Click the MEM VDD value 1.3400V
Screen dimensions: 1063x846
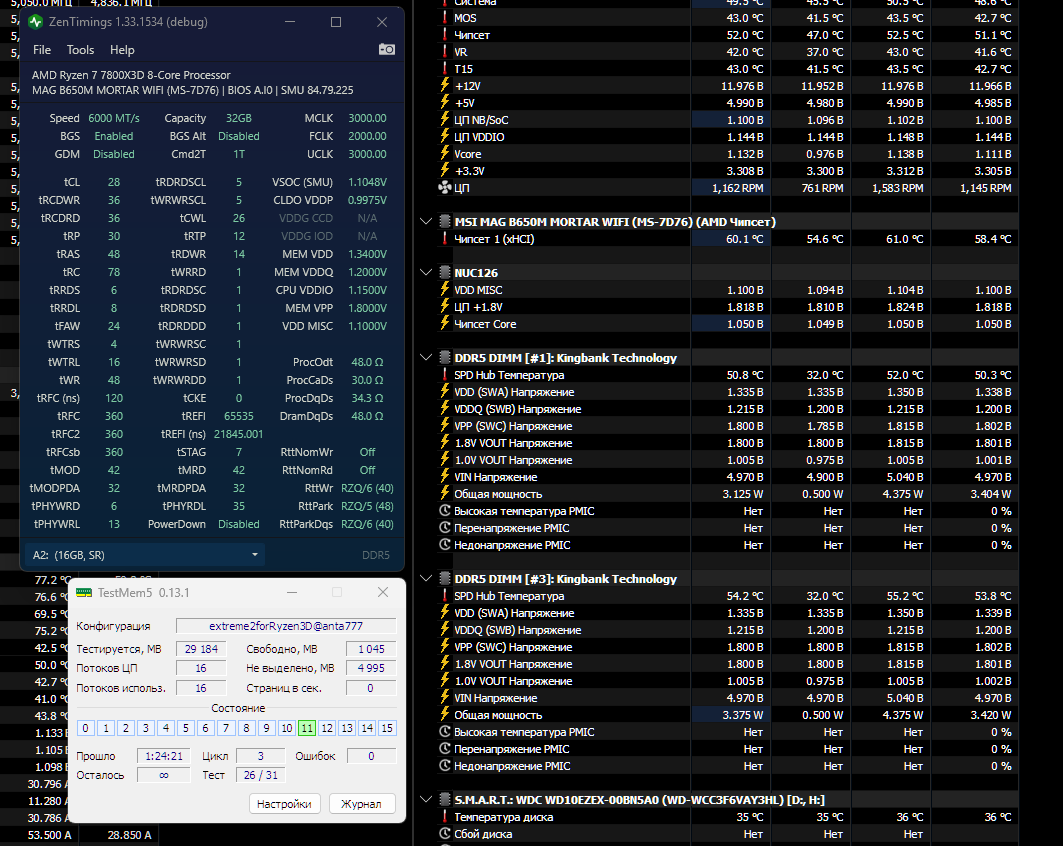coord(367,254)
